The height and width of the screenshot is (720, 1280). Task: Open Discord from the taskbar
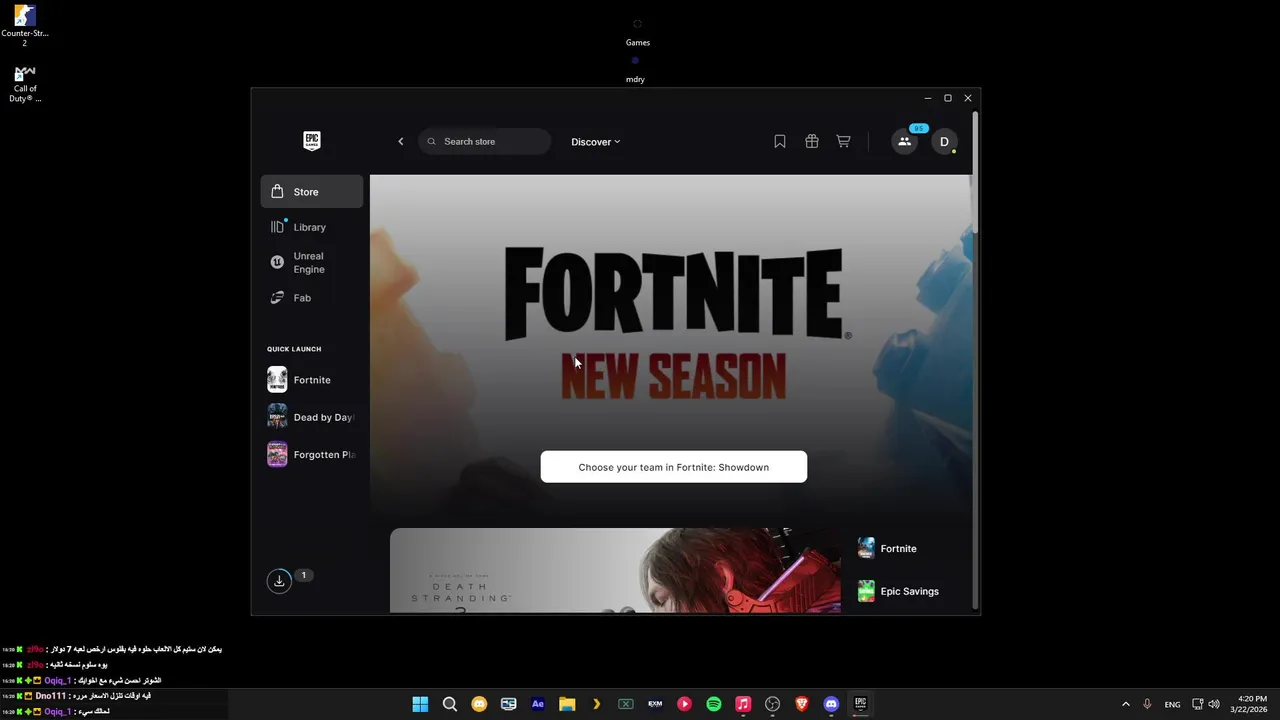(831, 704)
